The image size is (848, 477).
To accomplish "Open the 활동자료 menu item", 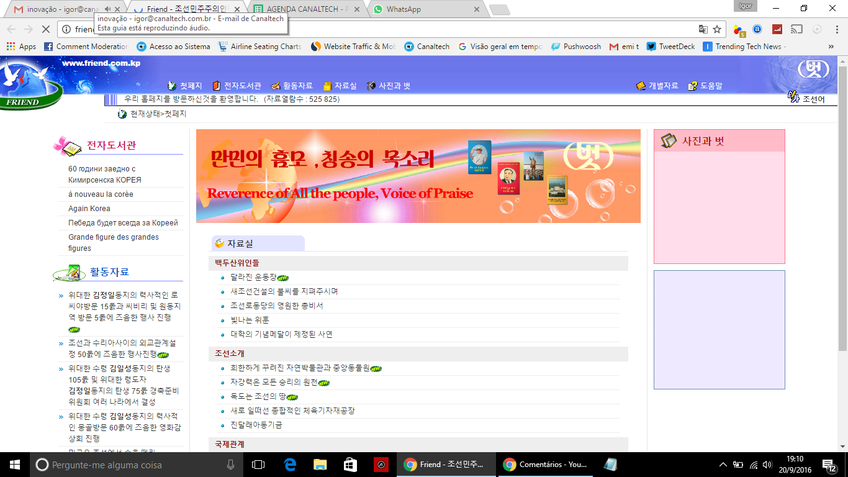I will pyautogui.click(x=292, y=85).
